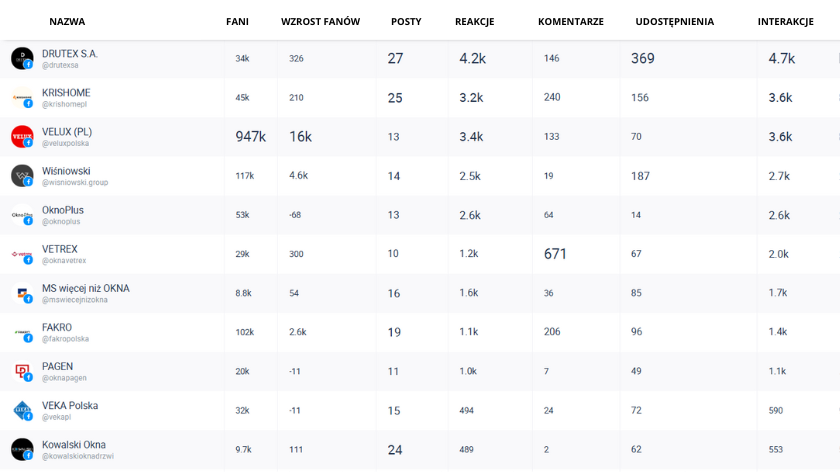Click the Kowalski Okna profile avatar
The width and height of the screenshot is (840, 472).
[22, 449]
